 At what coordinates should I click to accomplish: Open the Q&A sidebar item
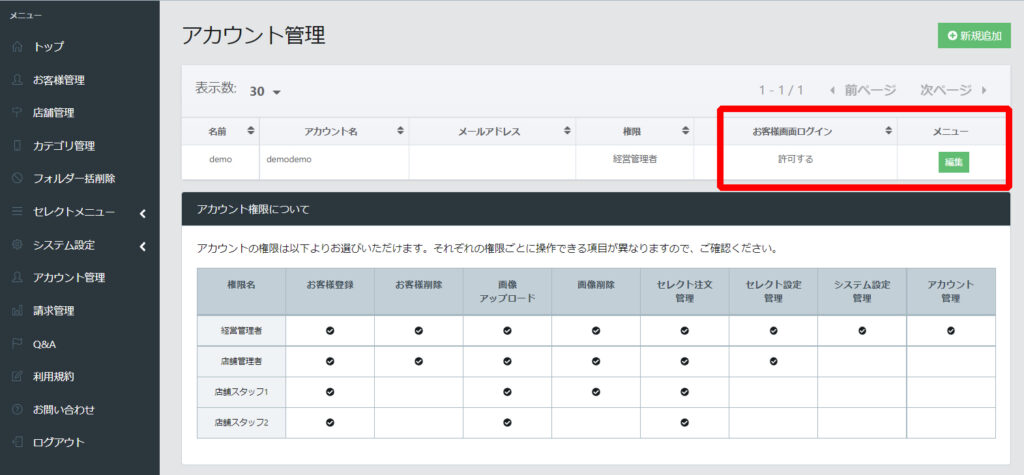(44, 344)
